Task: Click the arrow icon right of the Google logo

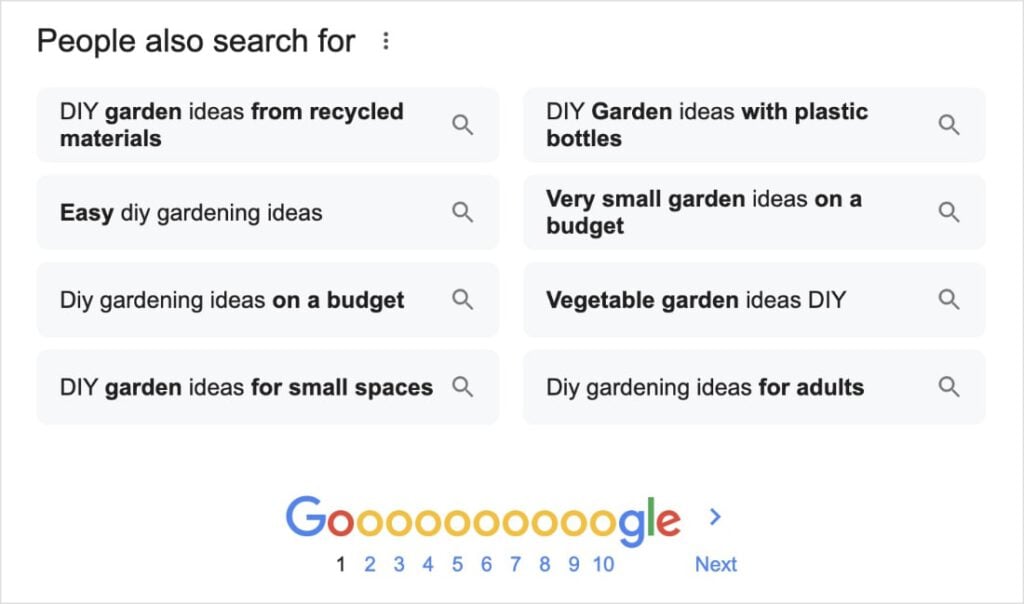Action: click(x=715, y=517)
